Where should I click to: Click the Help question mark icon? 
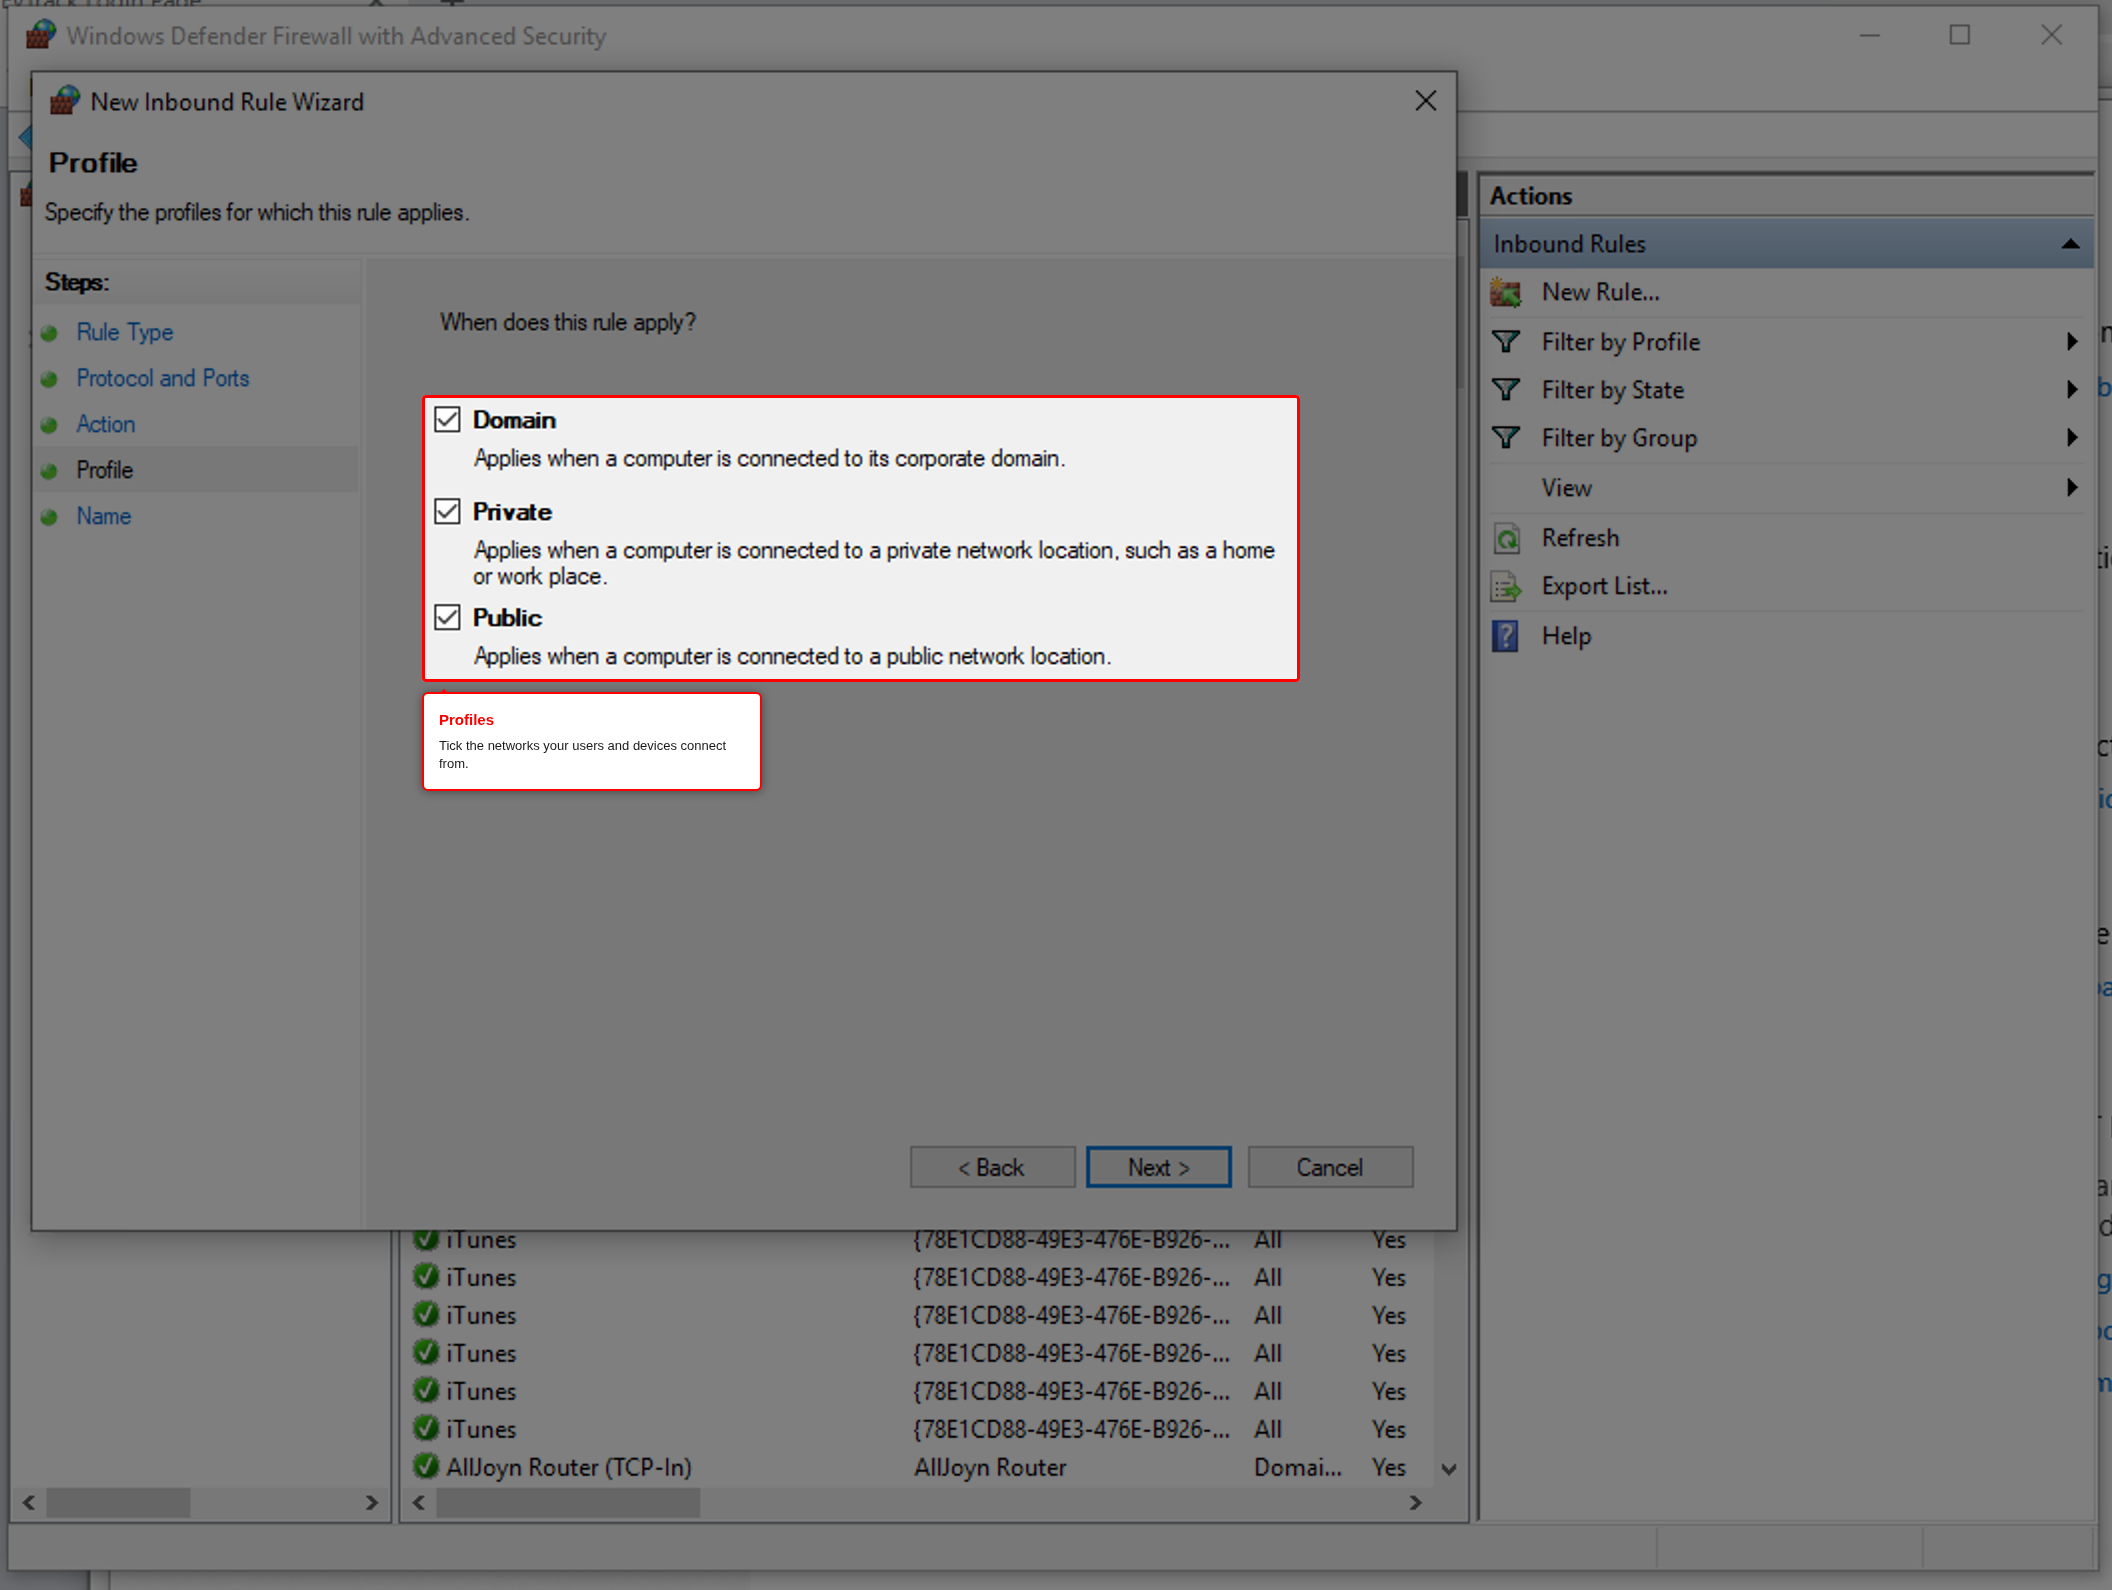1505,636
